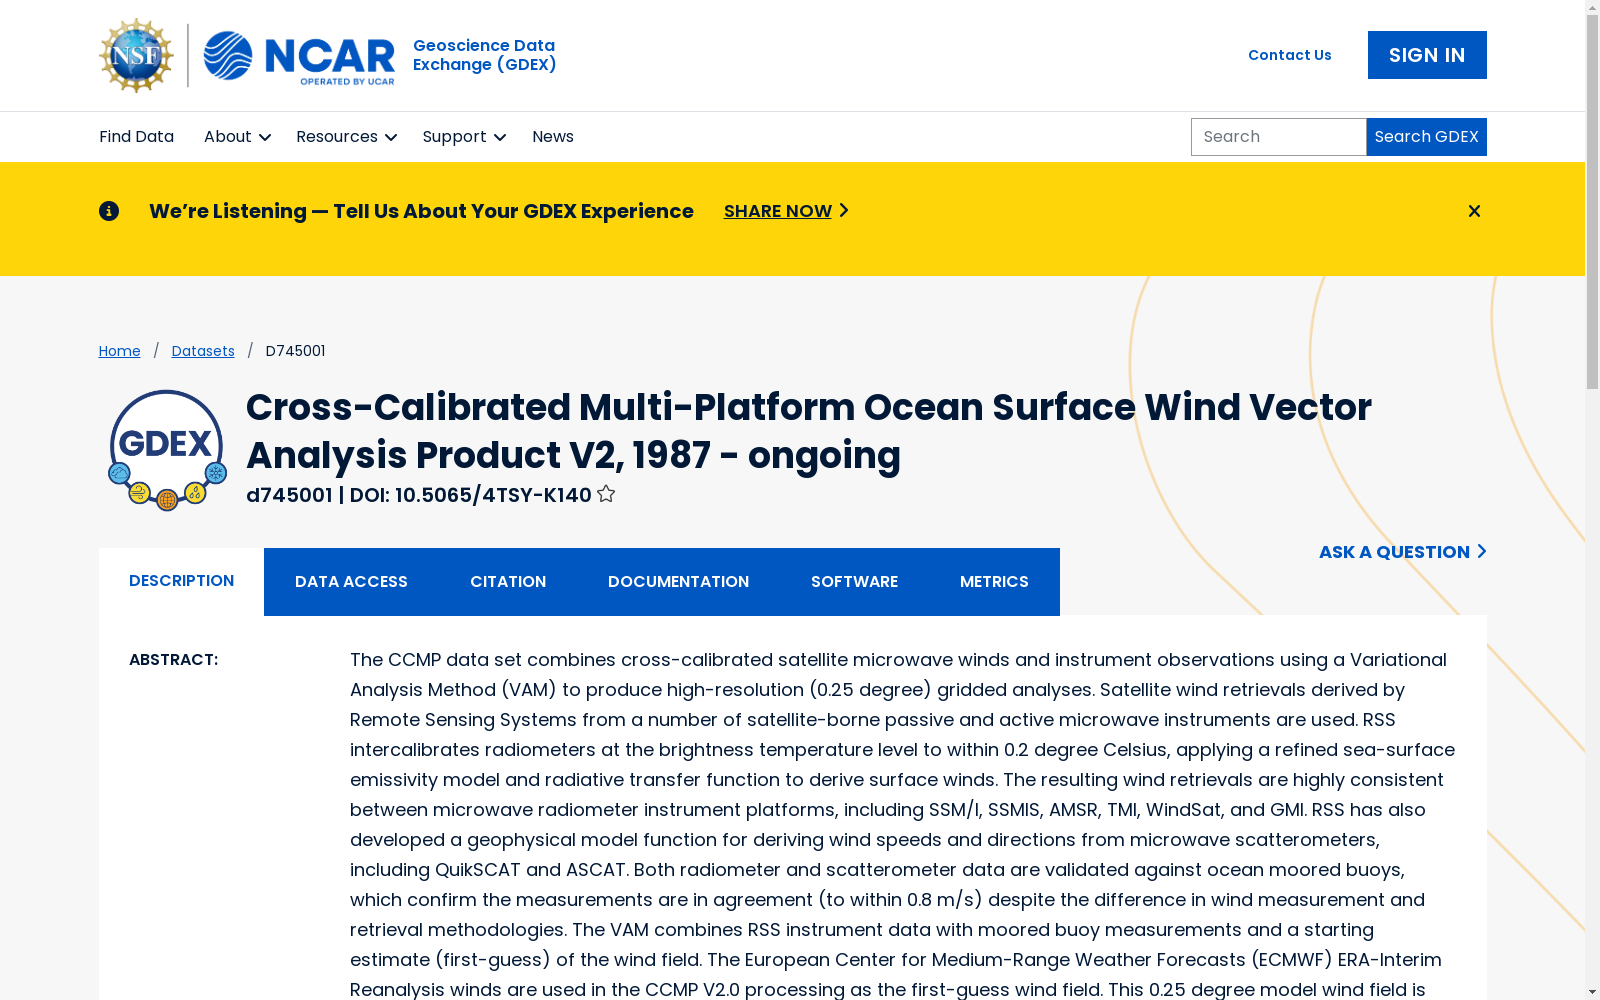This screenshot has height=1000, width=1600.
Task: Click the GDEX dataset logo icon
Action: 167,450
